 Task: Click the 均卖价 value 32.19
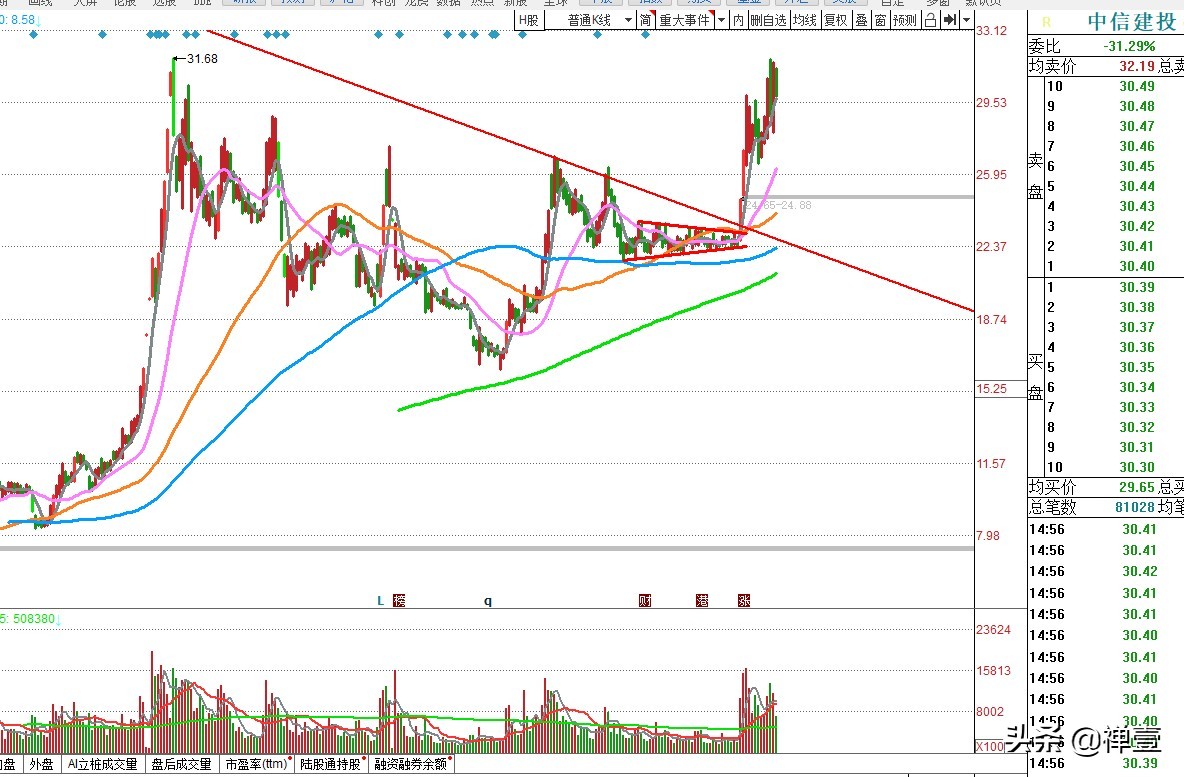(x=1136, y=66)
